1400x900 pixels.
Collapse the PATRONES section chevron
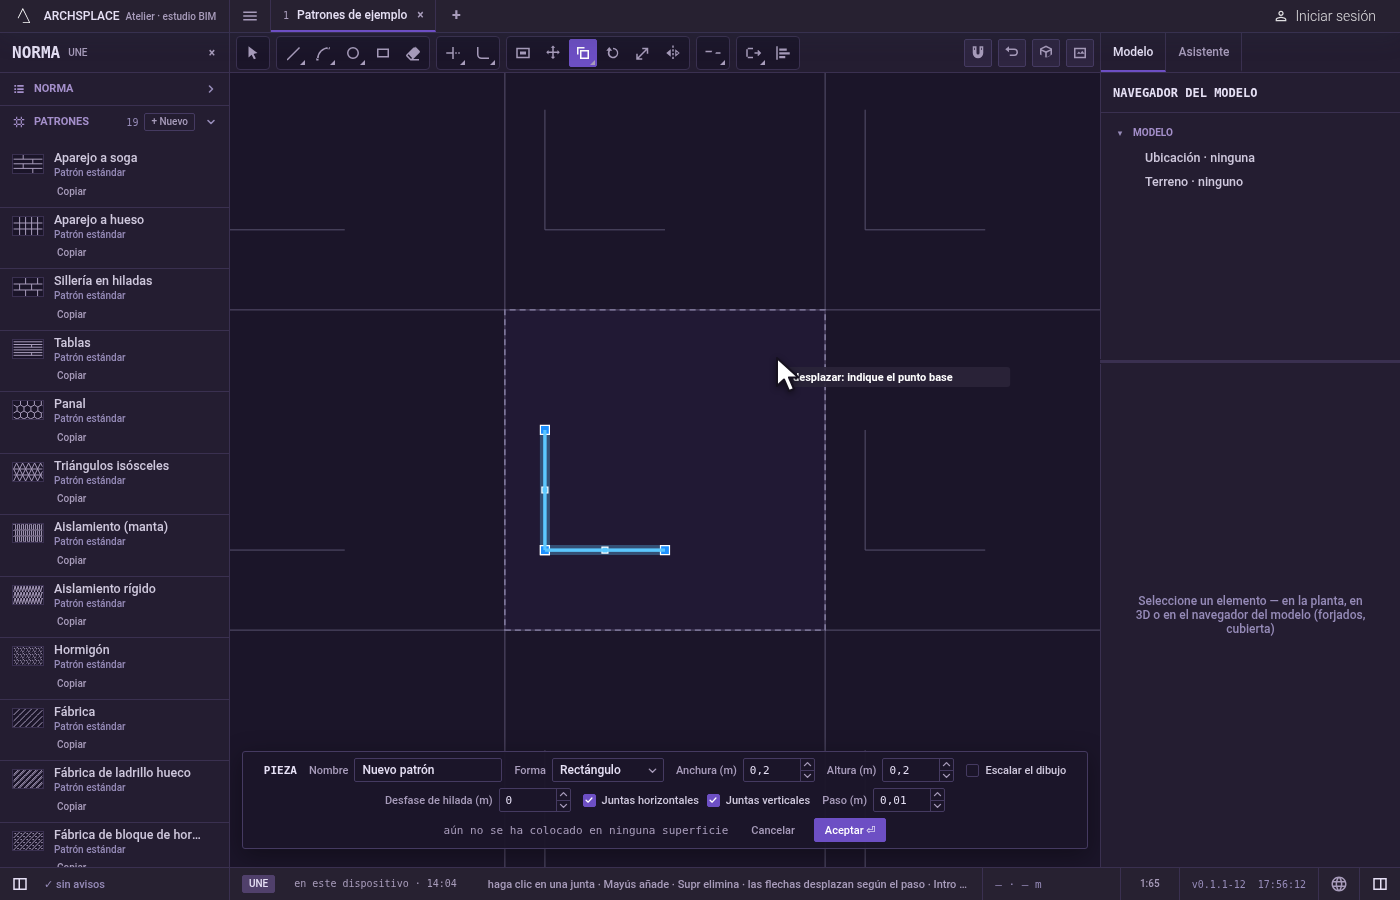point(211,122)
